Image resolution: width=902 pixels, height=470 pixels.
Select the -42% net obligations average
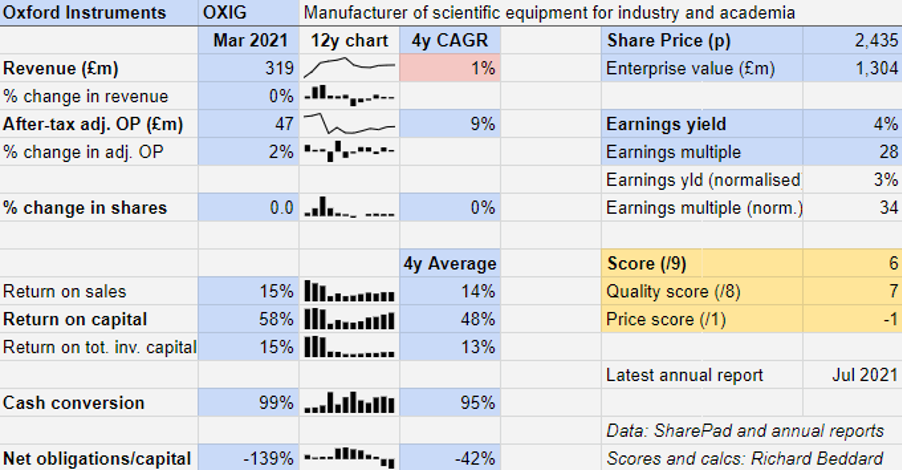pyautogui.click(x=450, y=458)
